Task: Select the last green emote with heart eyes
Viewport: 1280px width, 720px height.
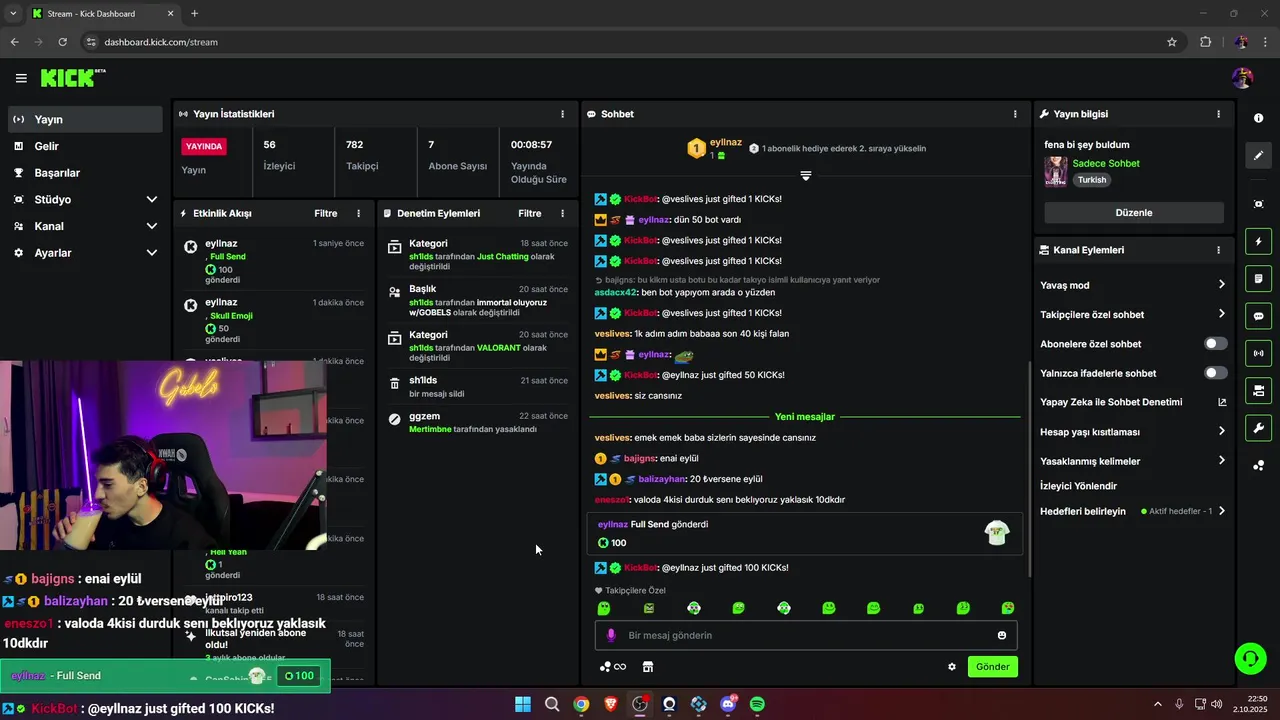Action: click(x=1008, y=608)
